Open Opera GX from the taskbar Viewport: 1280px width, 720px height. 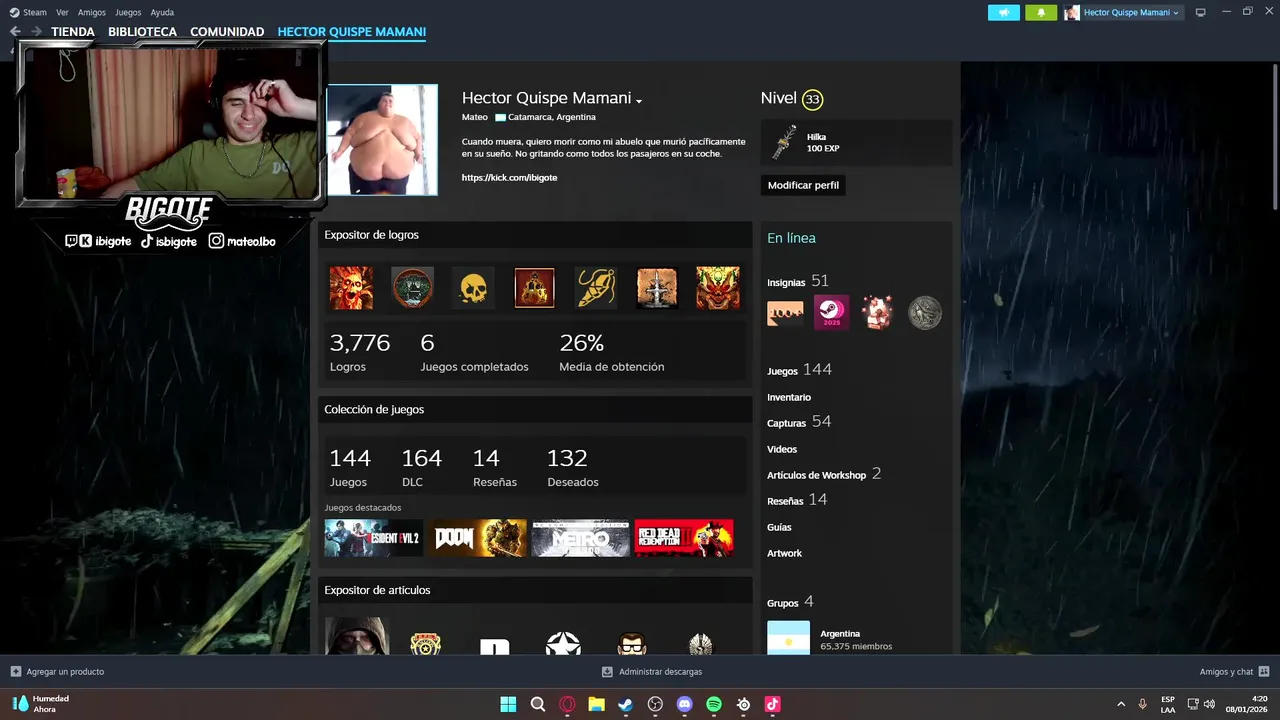pyautogui.click(x=567, y=704)
